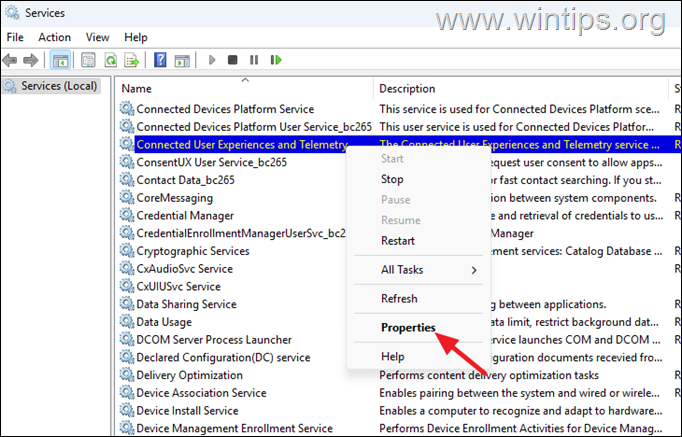The image size is (682, 437).
Task: Open the Action menu
Action: click(54, 37)
